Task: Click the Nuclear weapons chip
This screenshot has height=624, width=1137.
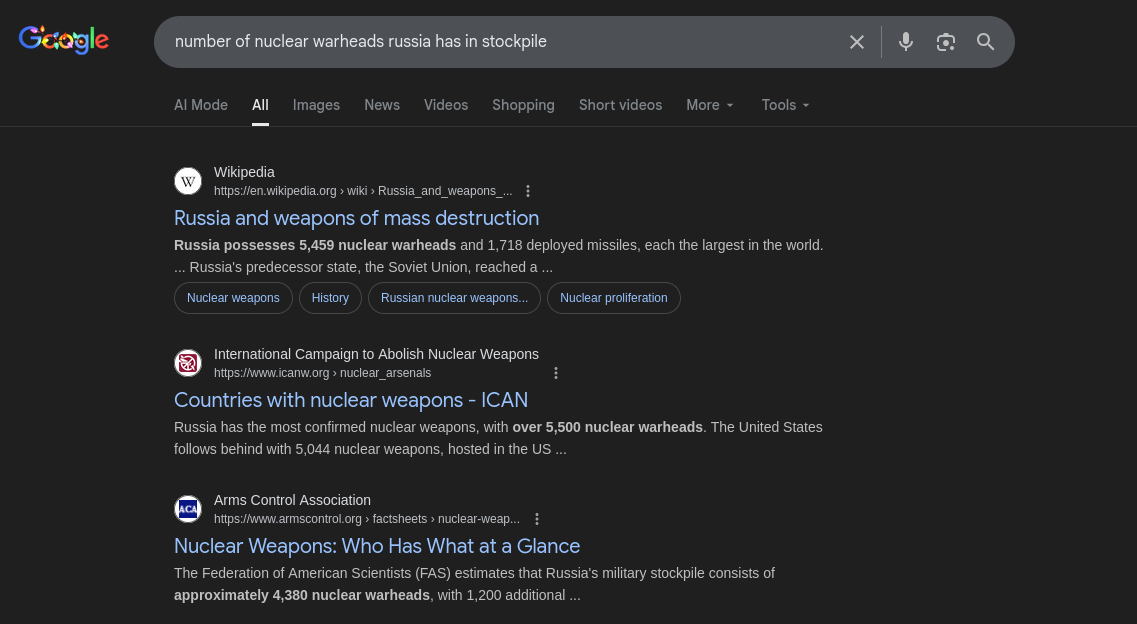Action: (x=233, y=298)
